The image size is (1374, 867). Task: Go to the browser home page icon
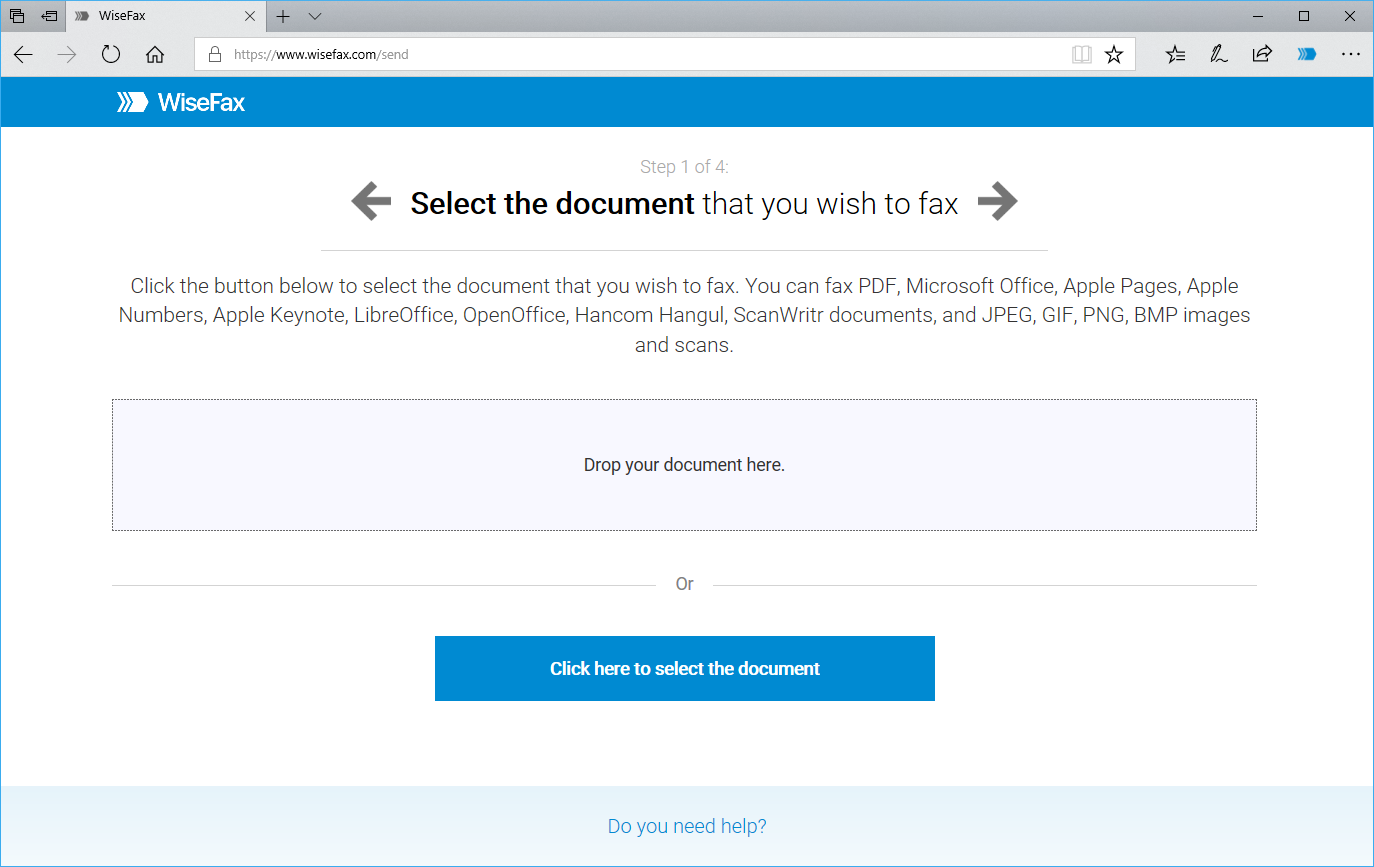tap(155, 55)
